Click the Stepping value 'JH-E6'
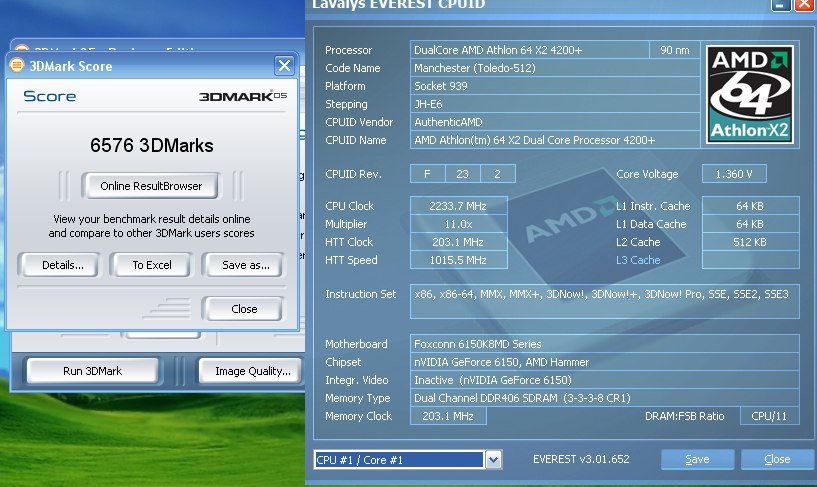This screenshot has width=817, height=487. click(x=555, y=104)
